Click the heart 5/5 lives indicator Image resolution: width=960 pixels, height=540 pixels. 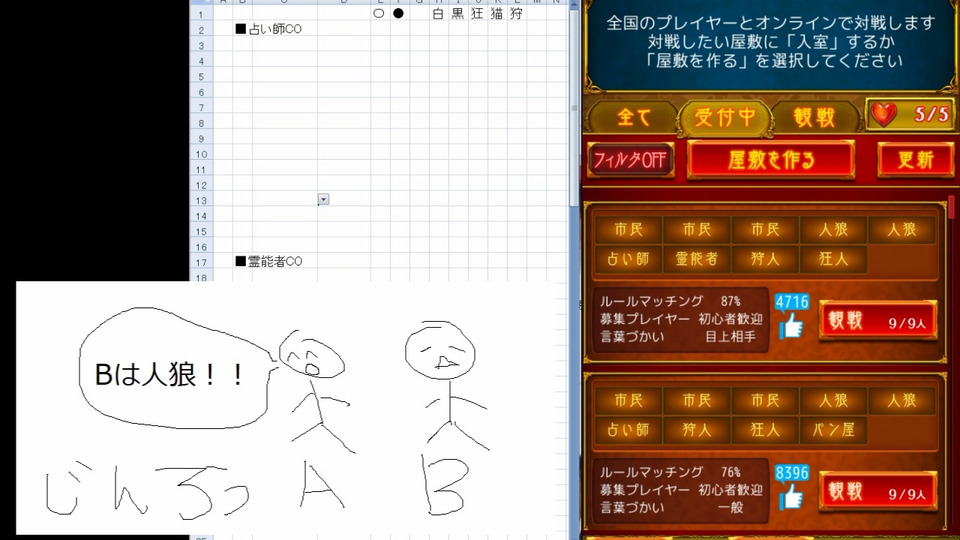point(910,114)
